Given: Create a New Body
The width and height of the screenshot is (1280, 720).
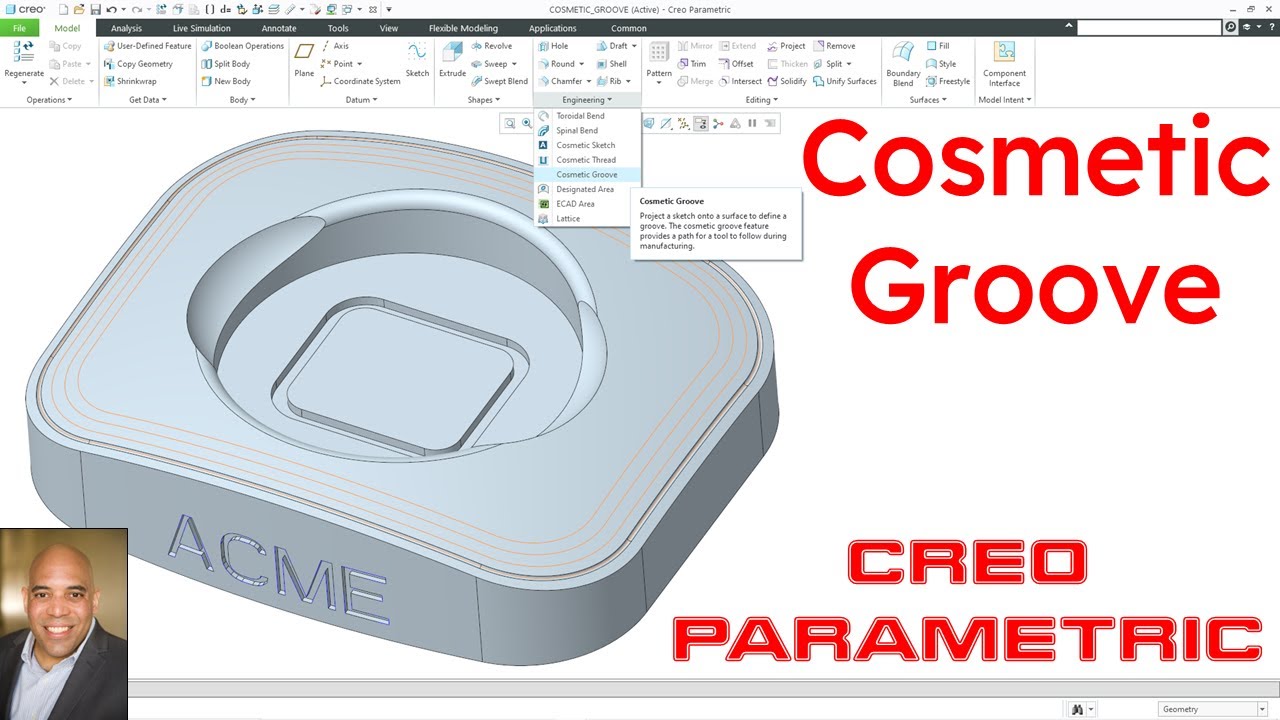Looking at the screenshot, I should (225, 81).
